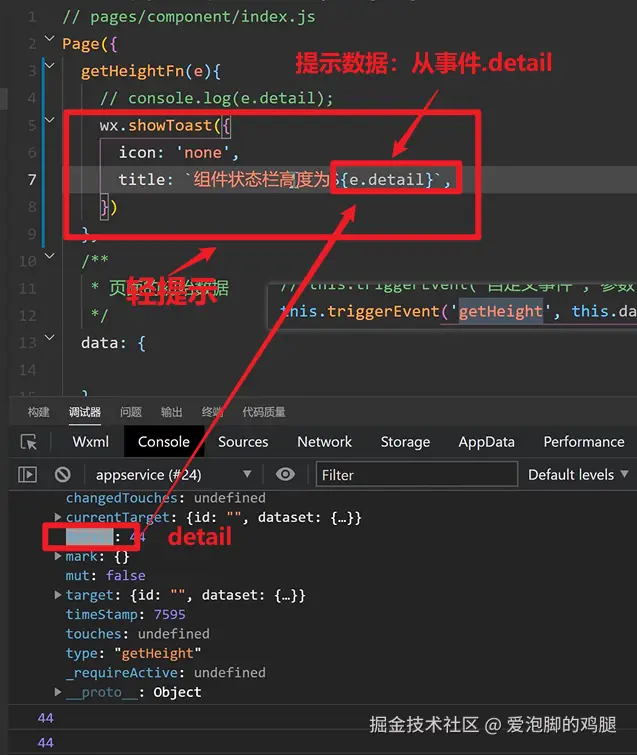Select the 输出 panel tab
637x755 pixels.
point(171,412)
